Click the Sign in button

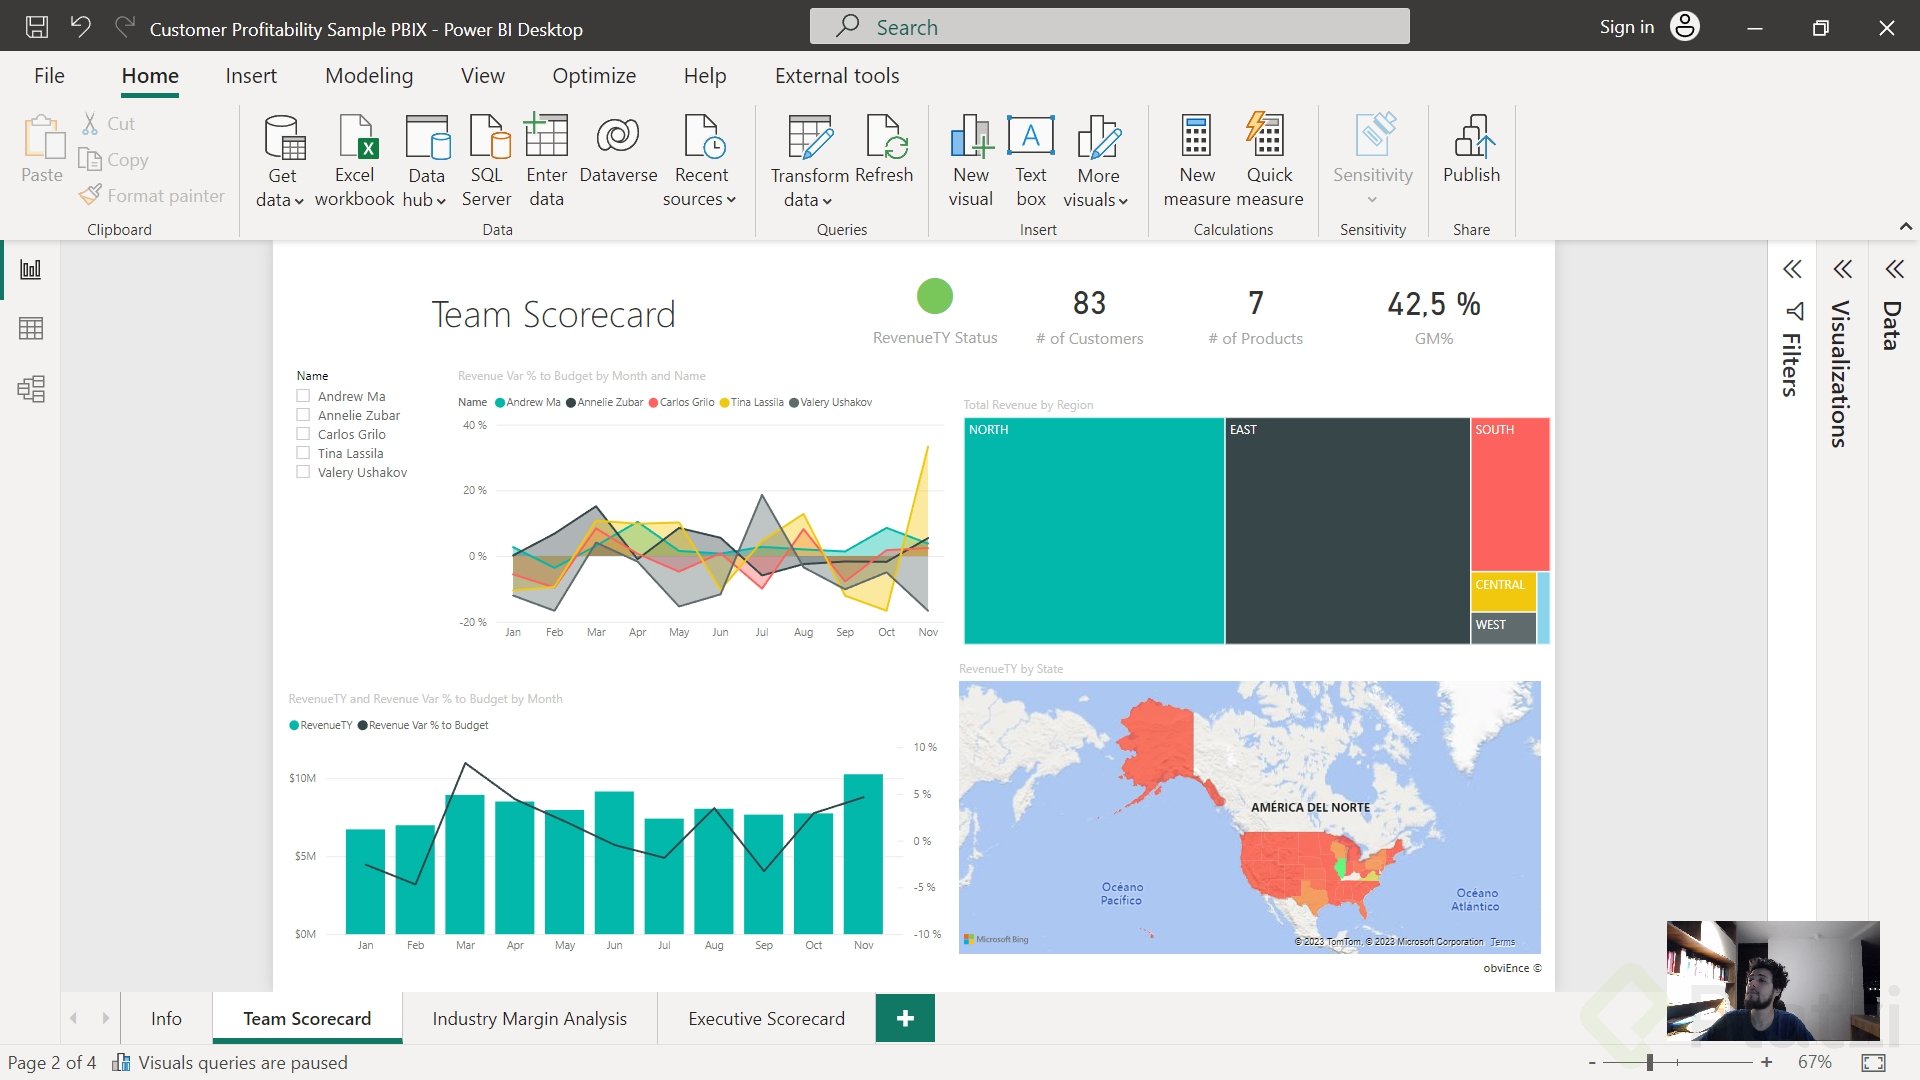pos(1626,27)
